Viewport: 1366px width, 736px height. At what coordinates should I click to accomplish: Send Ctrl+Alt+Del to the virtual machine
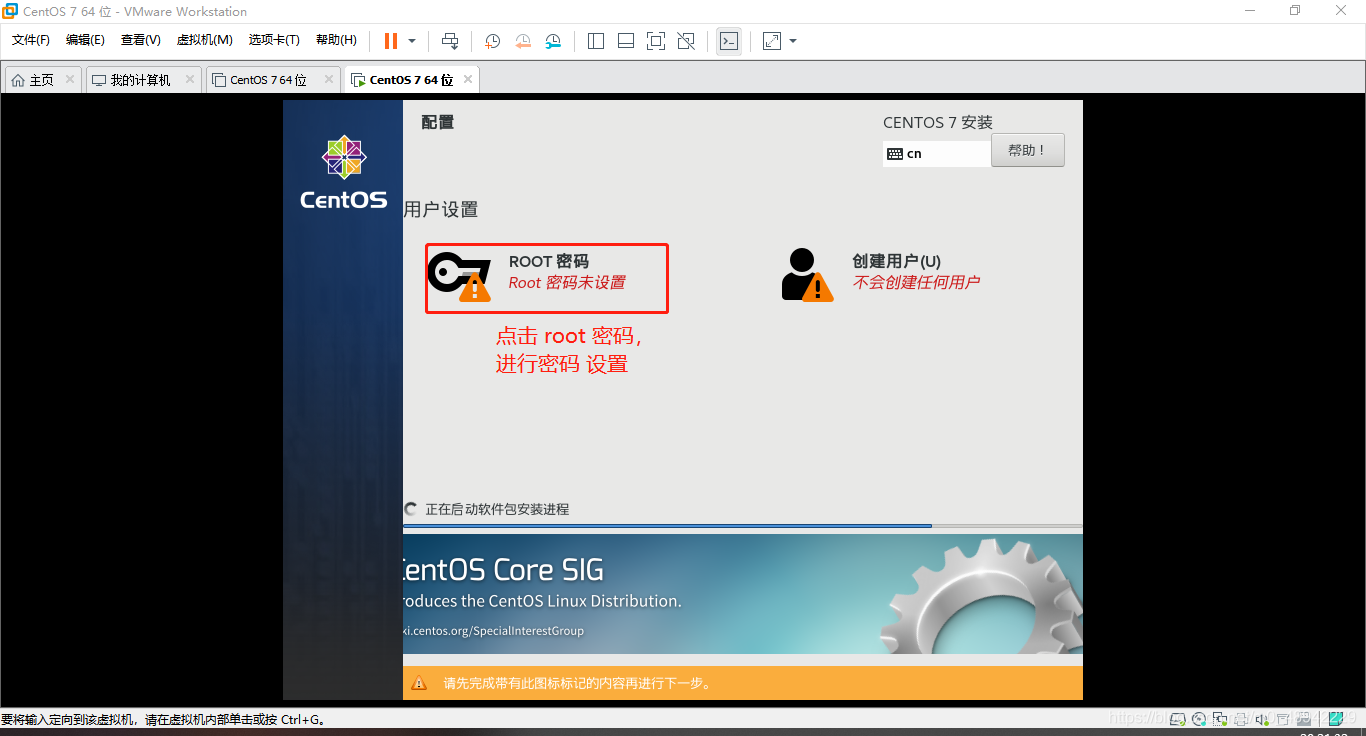coord(450,41)
